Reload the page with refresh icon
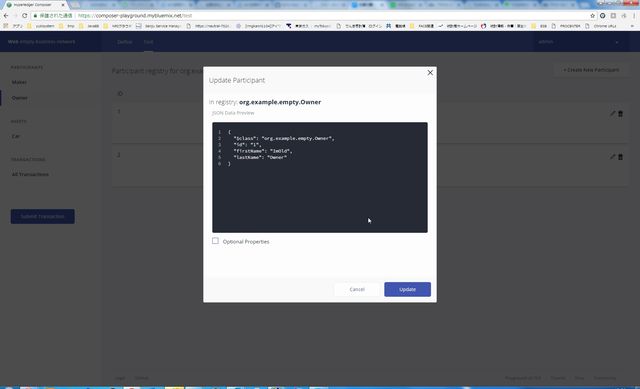Image resolution: width=640 pixels, height=389 pixels. click(24, 16)
